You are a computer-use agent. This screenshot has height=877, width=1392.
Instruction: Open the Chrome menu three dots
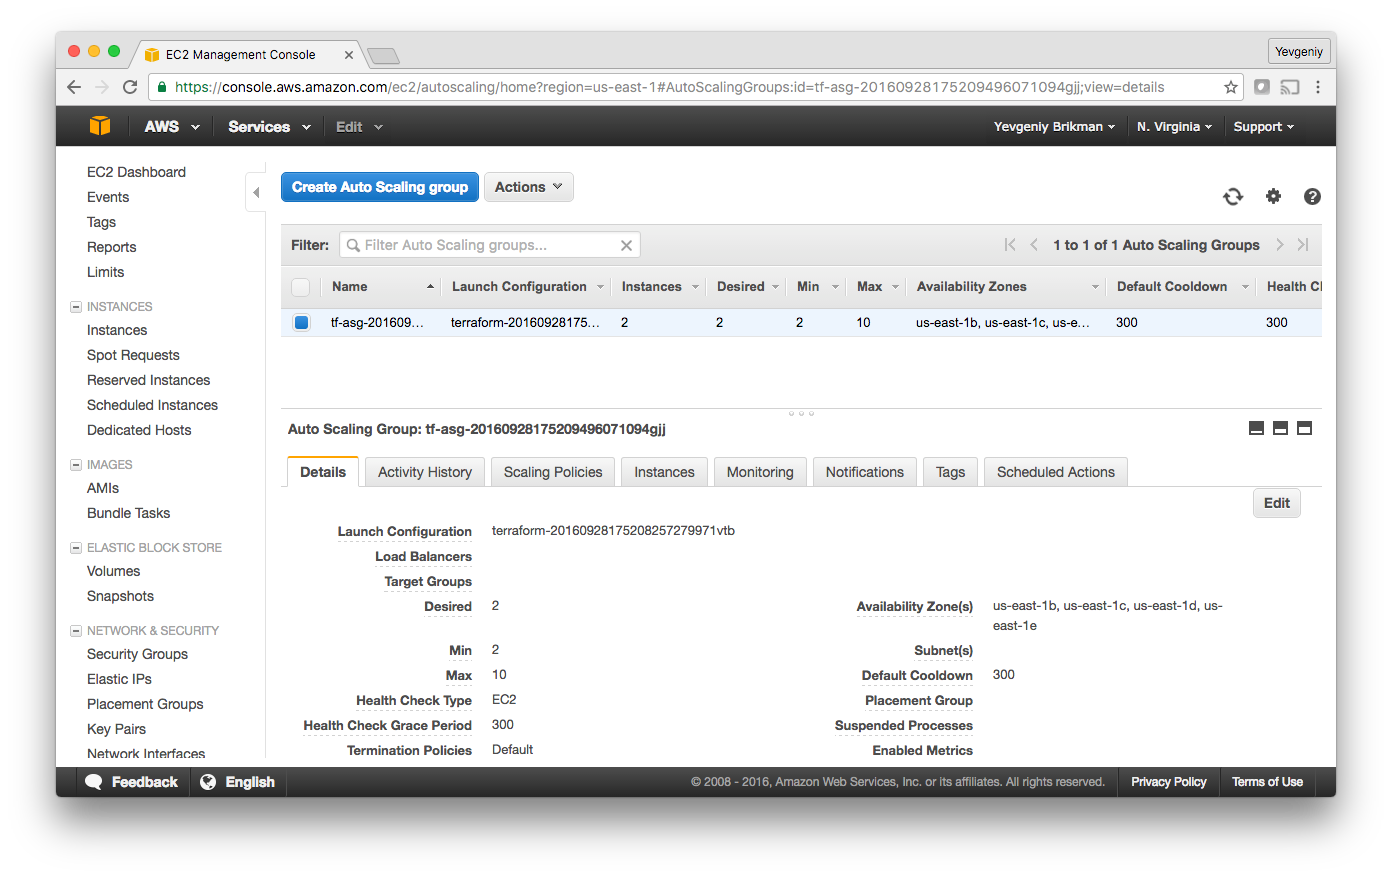(x=1318, y=87)
